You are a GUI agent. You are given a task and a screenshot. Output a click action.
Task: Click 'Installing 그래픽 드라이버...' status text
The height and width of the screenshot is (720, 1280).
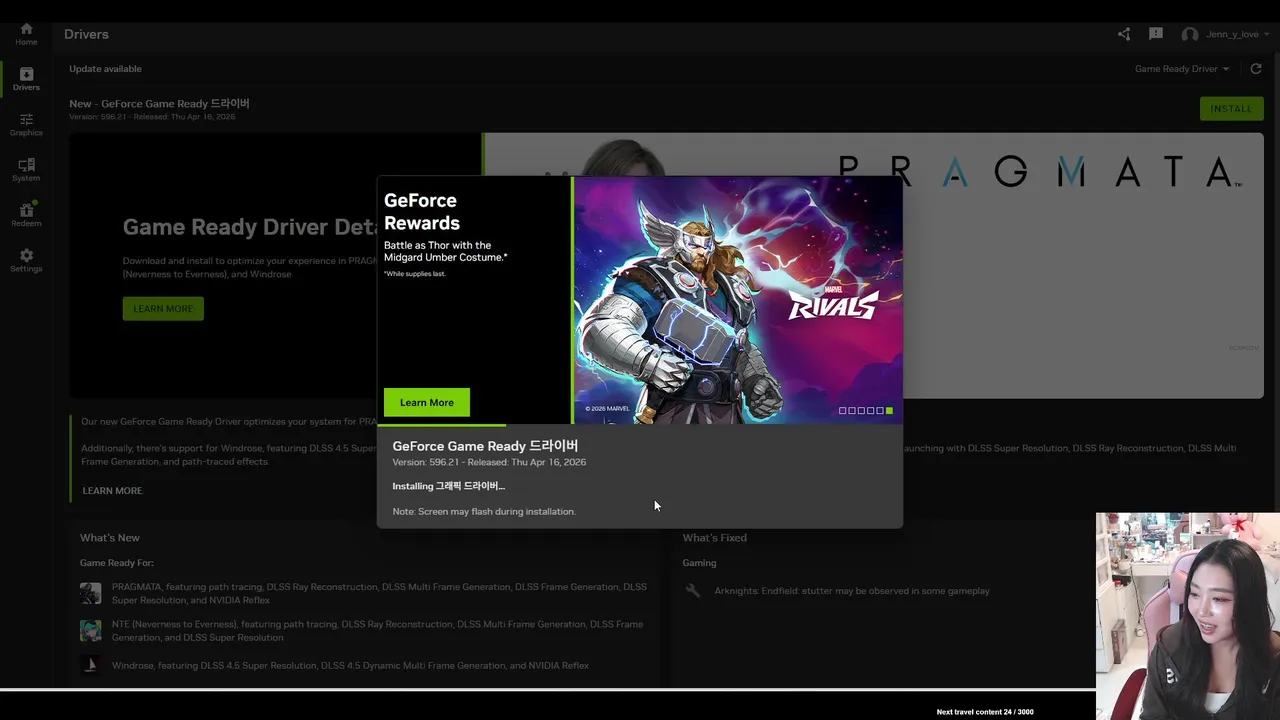tap(448, 486)
